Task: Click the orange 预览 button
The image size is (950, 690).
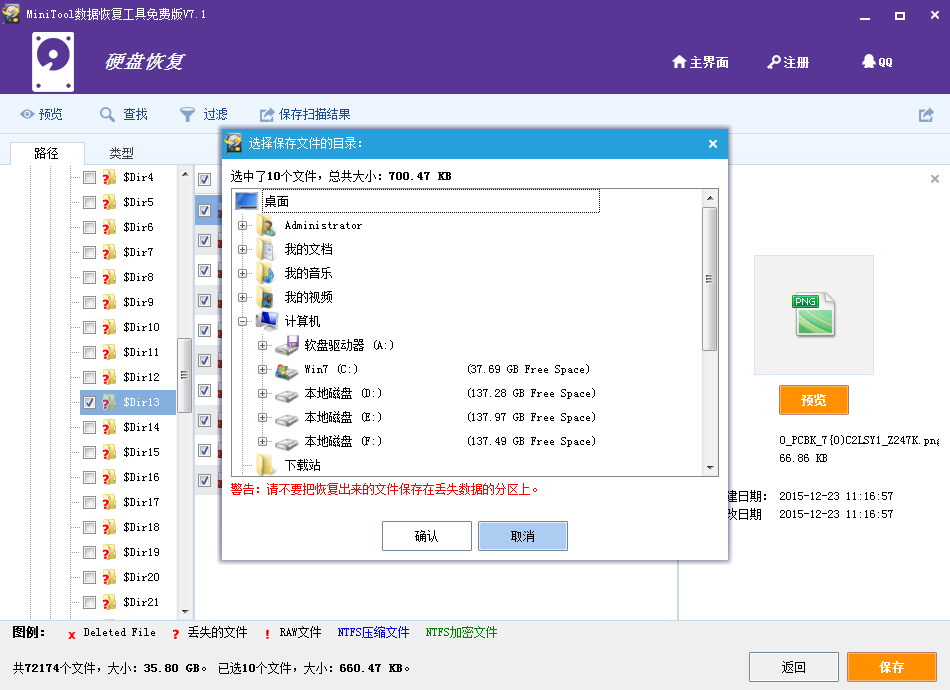Action: [x=814, y=400]
